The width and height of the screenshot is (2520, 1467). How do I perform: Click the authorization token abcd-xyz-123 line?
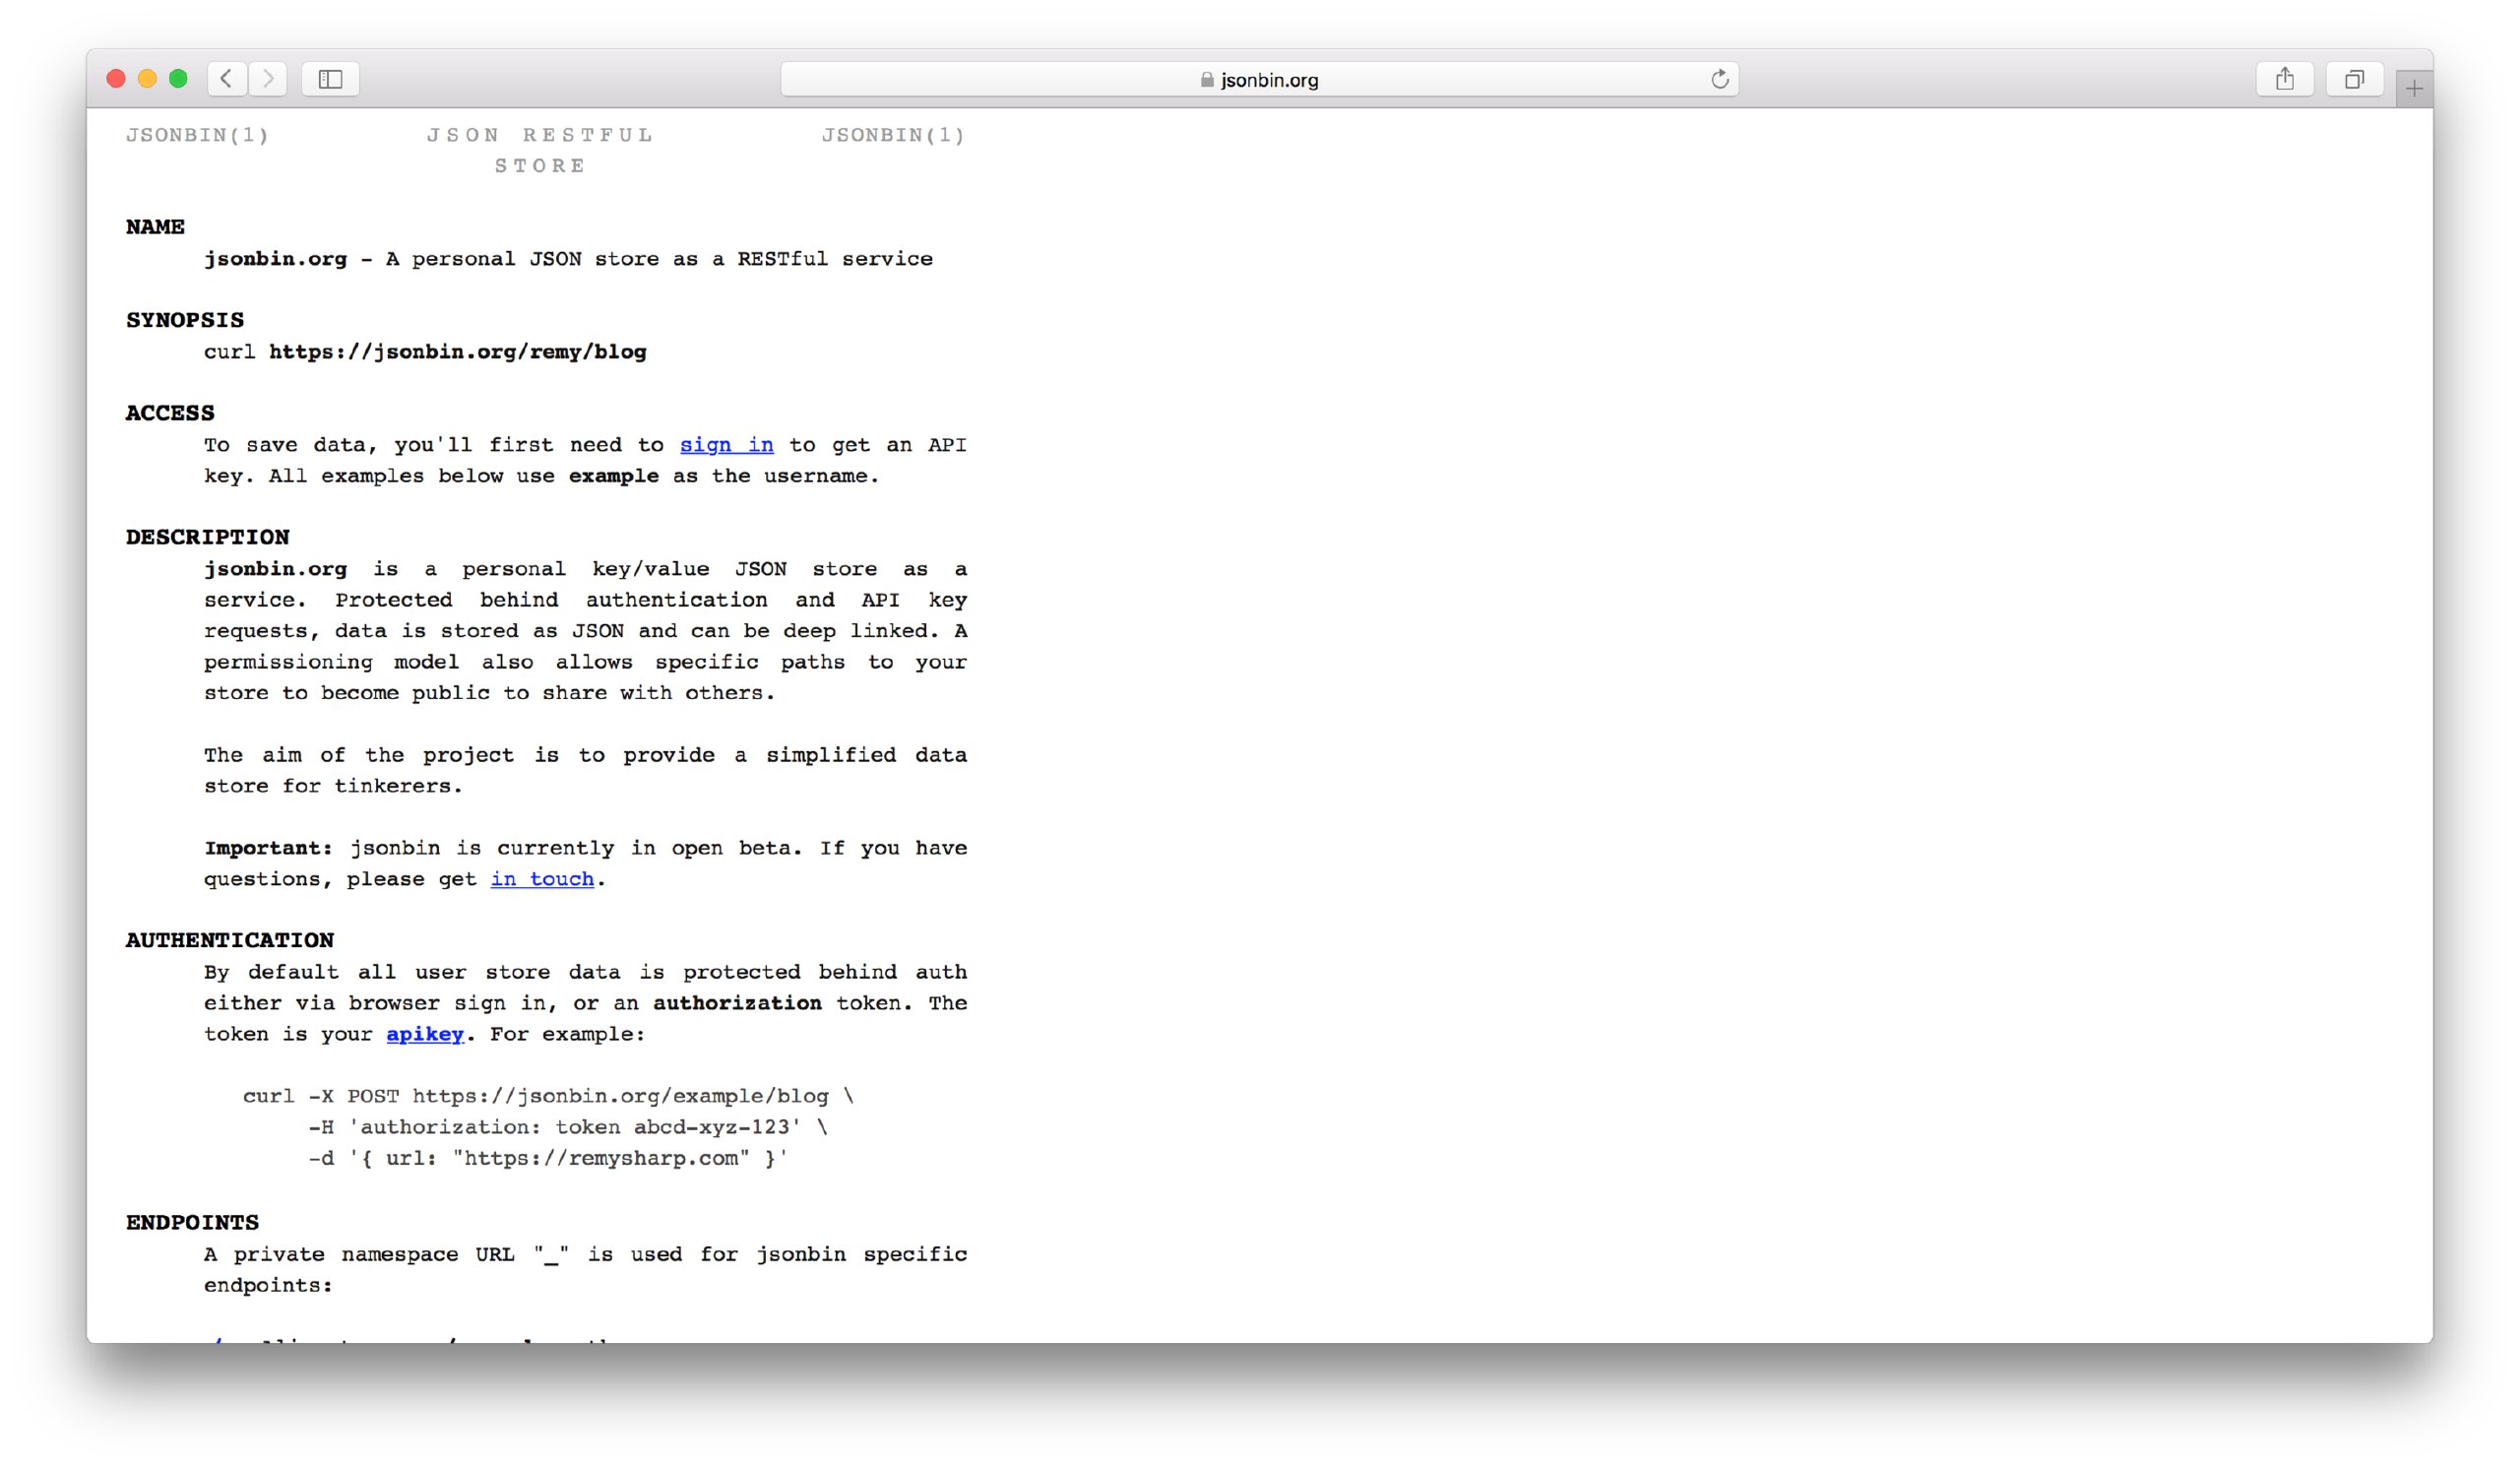click(x=568, y=1127)
